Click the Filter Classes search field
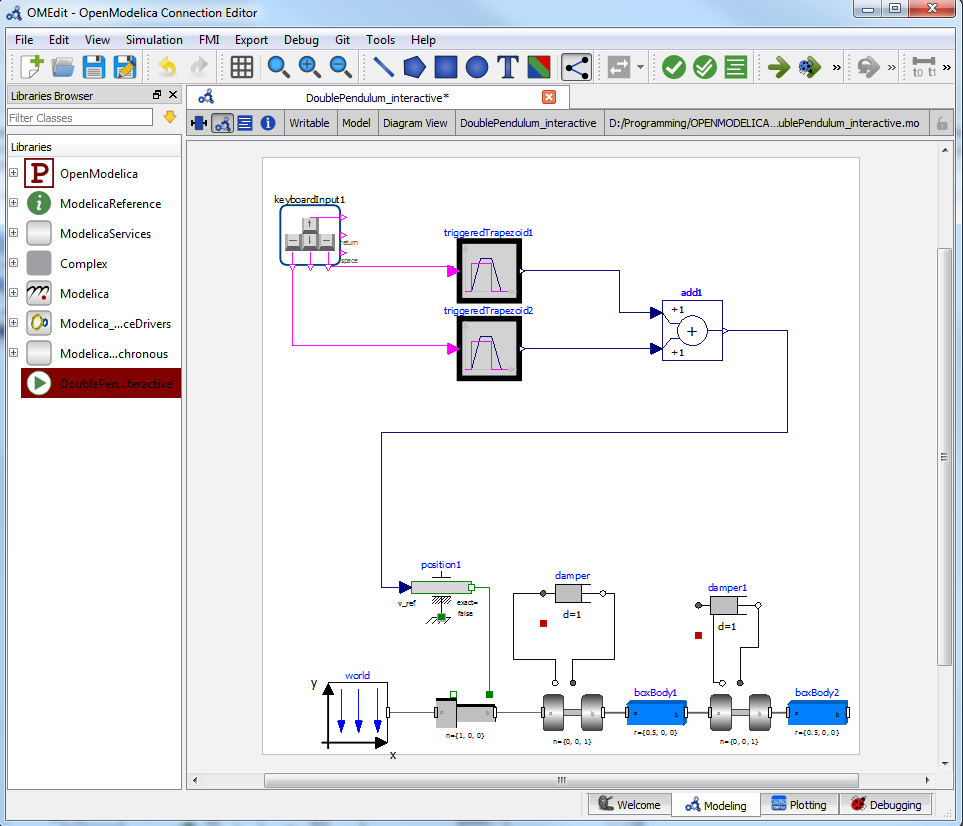The image size is (963, 826). [80, 117]
